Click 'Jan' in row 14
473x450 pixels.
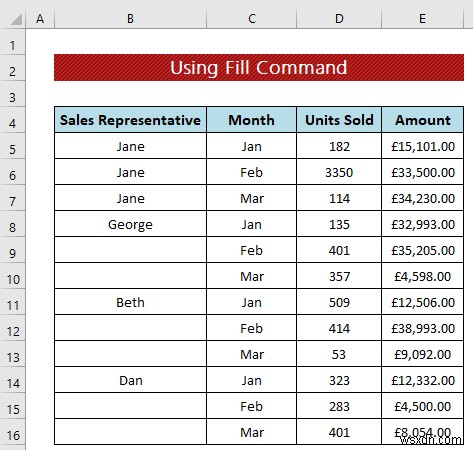(252, 380)
